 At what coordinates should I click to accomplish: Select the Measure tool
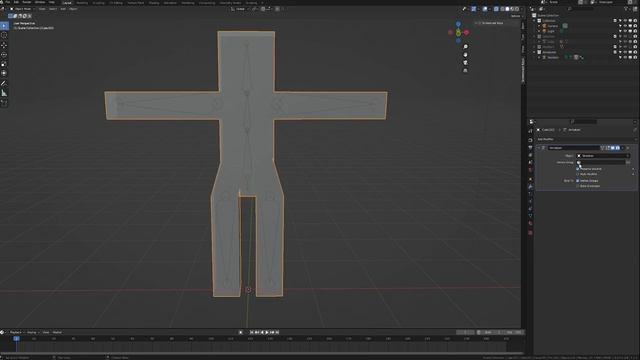[x=4, y=93]
